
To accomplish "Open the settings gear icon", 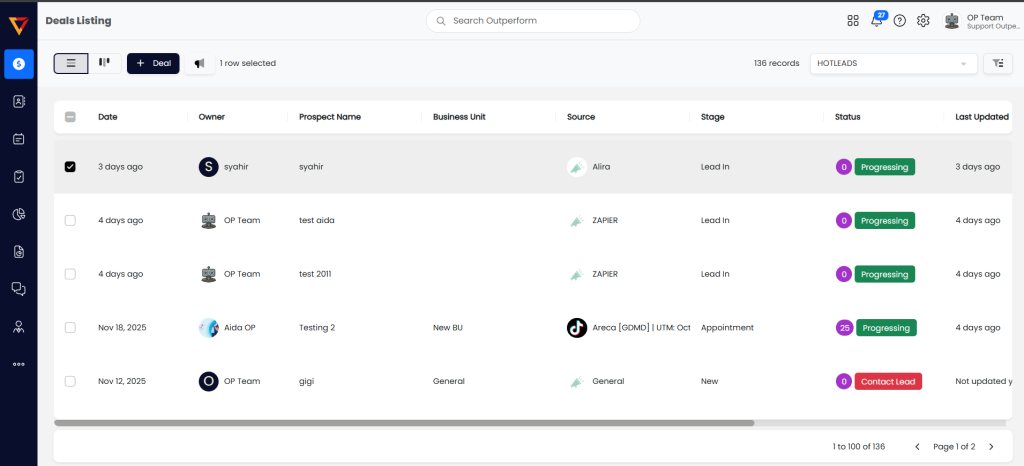I will (923, 21).
